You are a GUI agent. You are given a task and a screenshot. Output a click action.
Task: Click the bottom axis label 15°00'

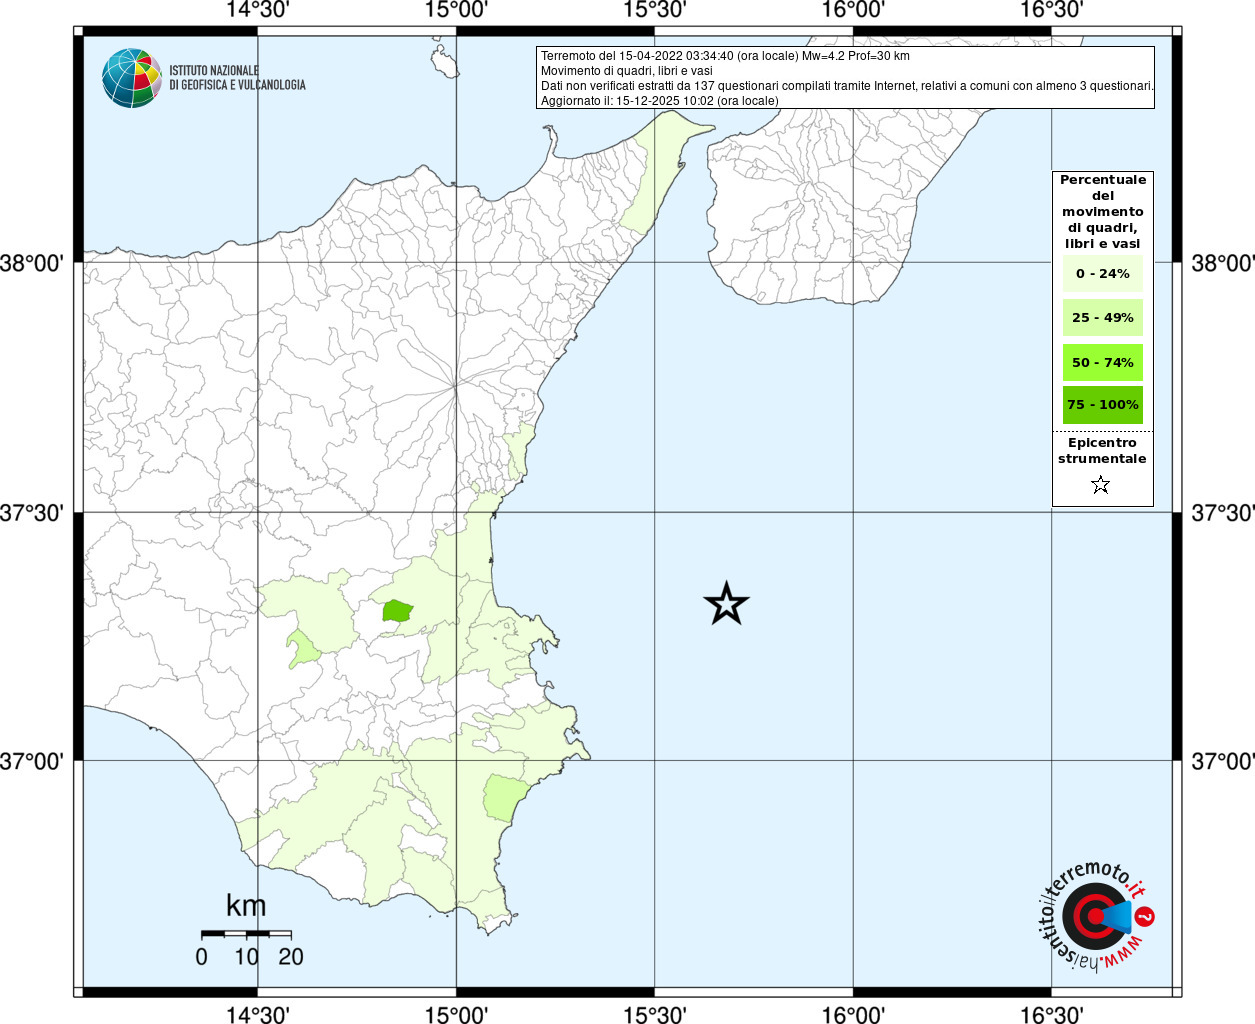(456, 1014)
